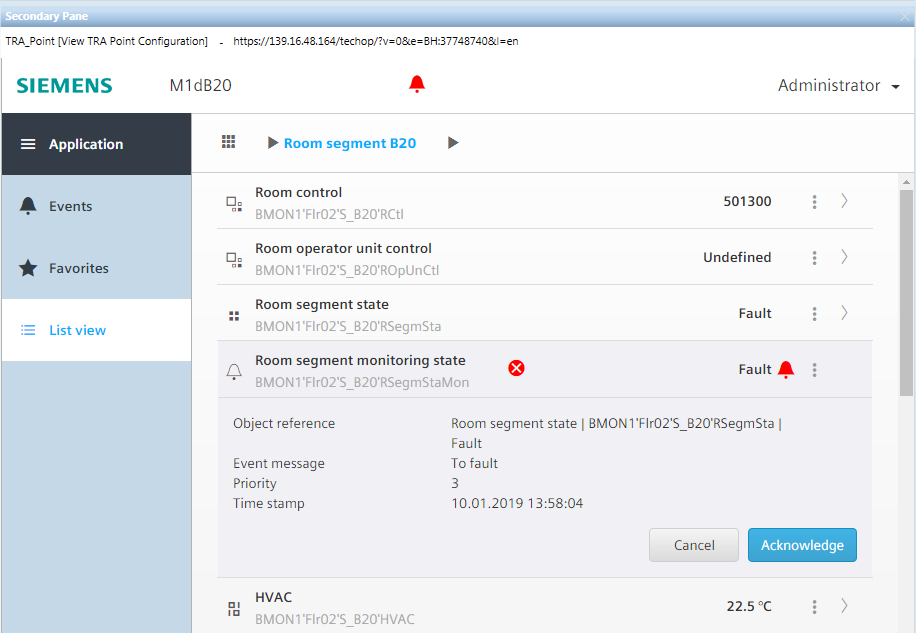Click the red bell beside Fault value
The image size is (916, 633).
click(x=786, y=370)
